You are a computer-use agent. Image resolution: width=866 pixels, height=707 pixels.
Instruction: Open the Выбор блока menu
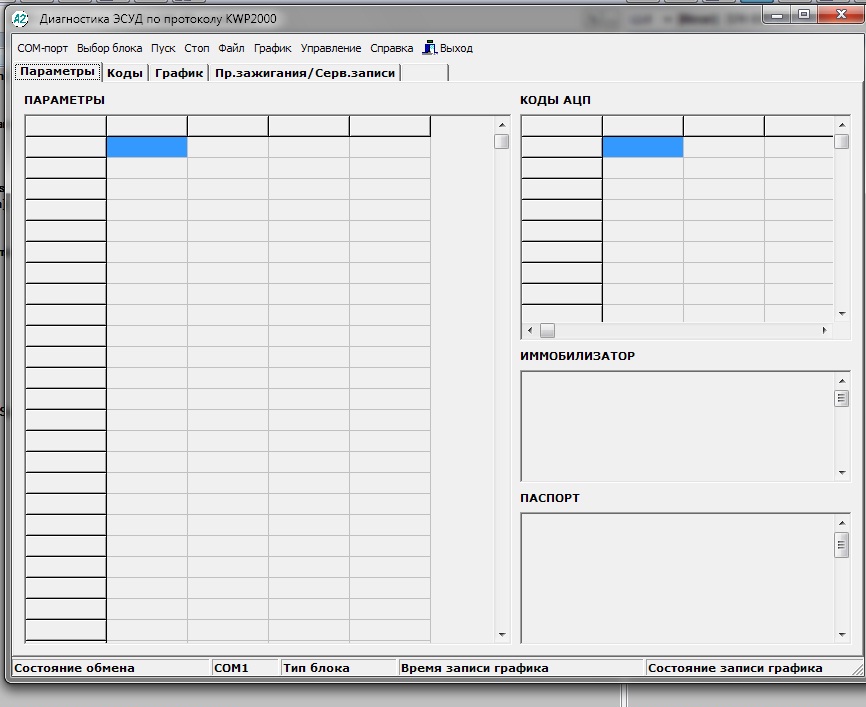tap(110, 48)
